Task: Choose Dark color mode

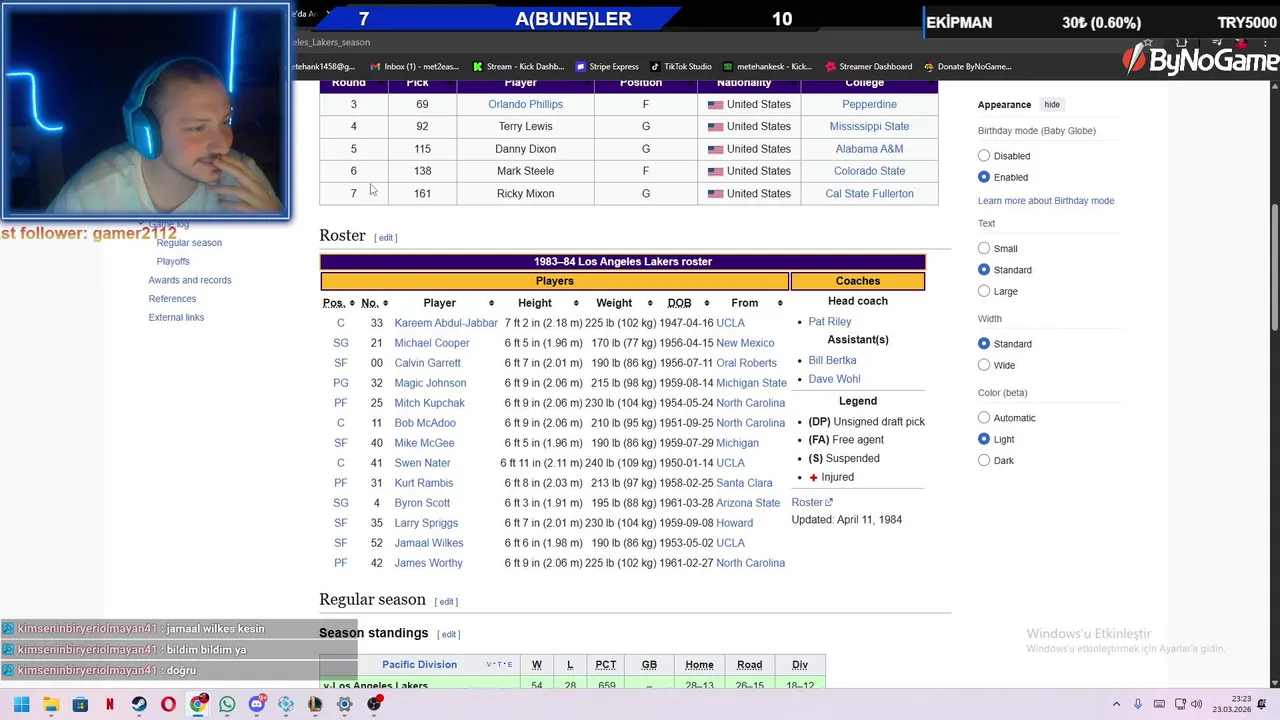Action: [984, 461]
